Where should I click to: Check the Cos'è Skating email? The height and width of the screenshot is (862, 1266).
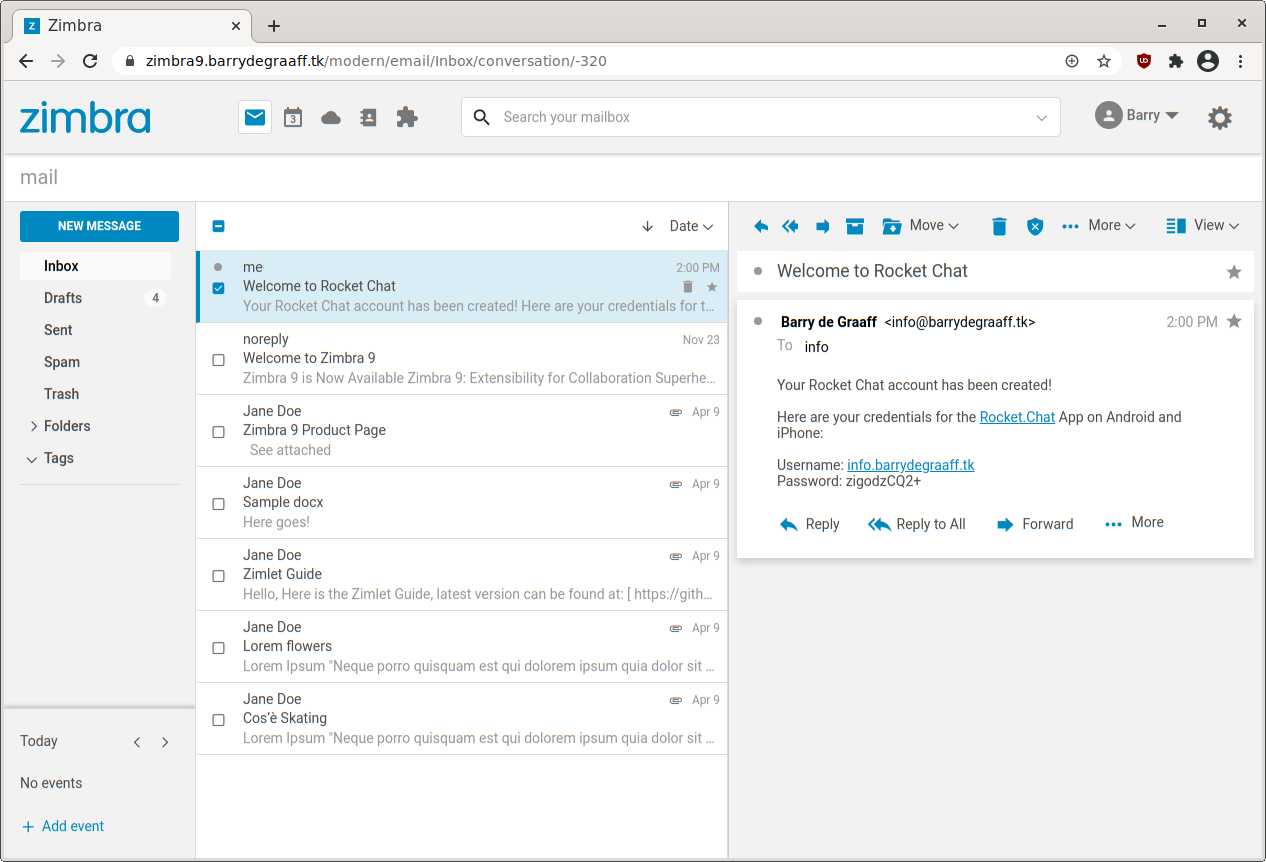pyautogui.click(x=219, y=720)
